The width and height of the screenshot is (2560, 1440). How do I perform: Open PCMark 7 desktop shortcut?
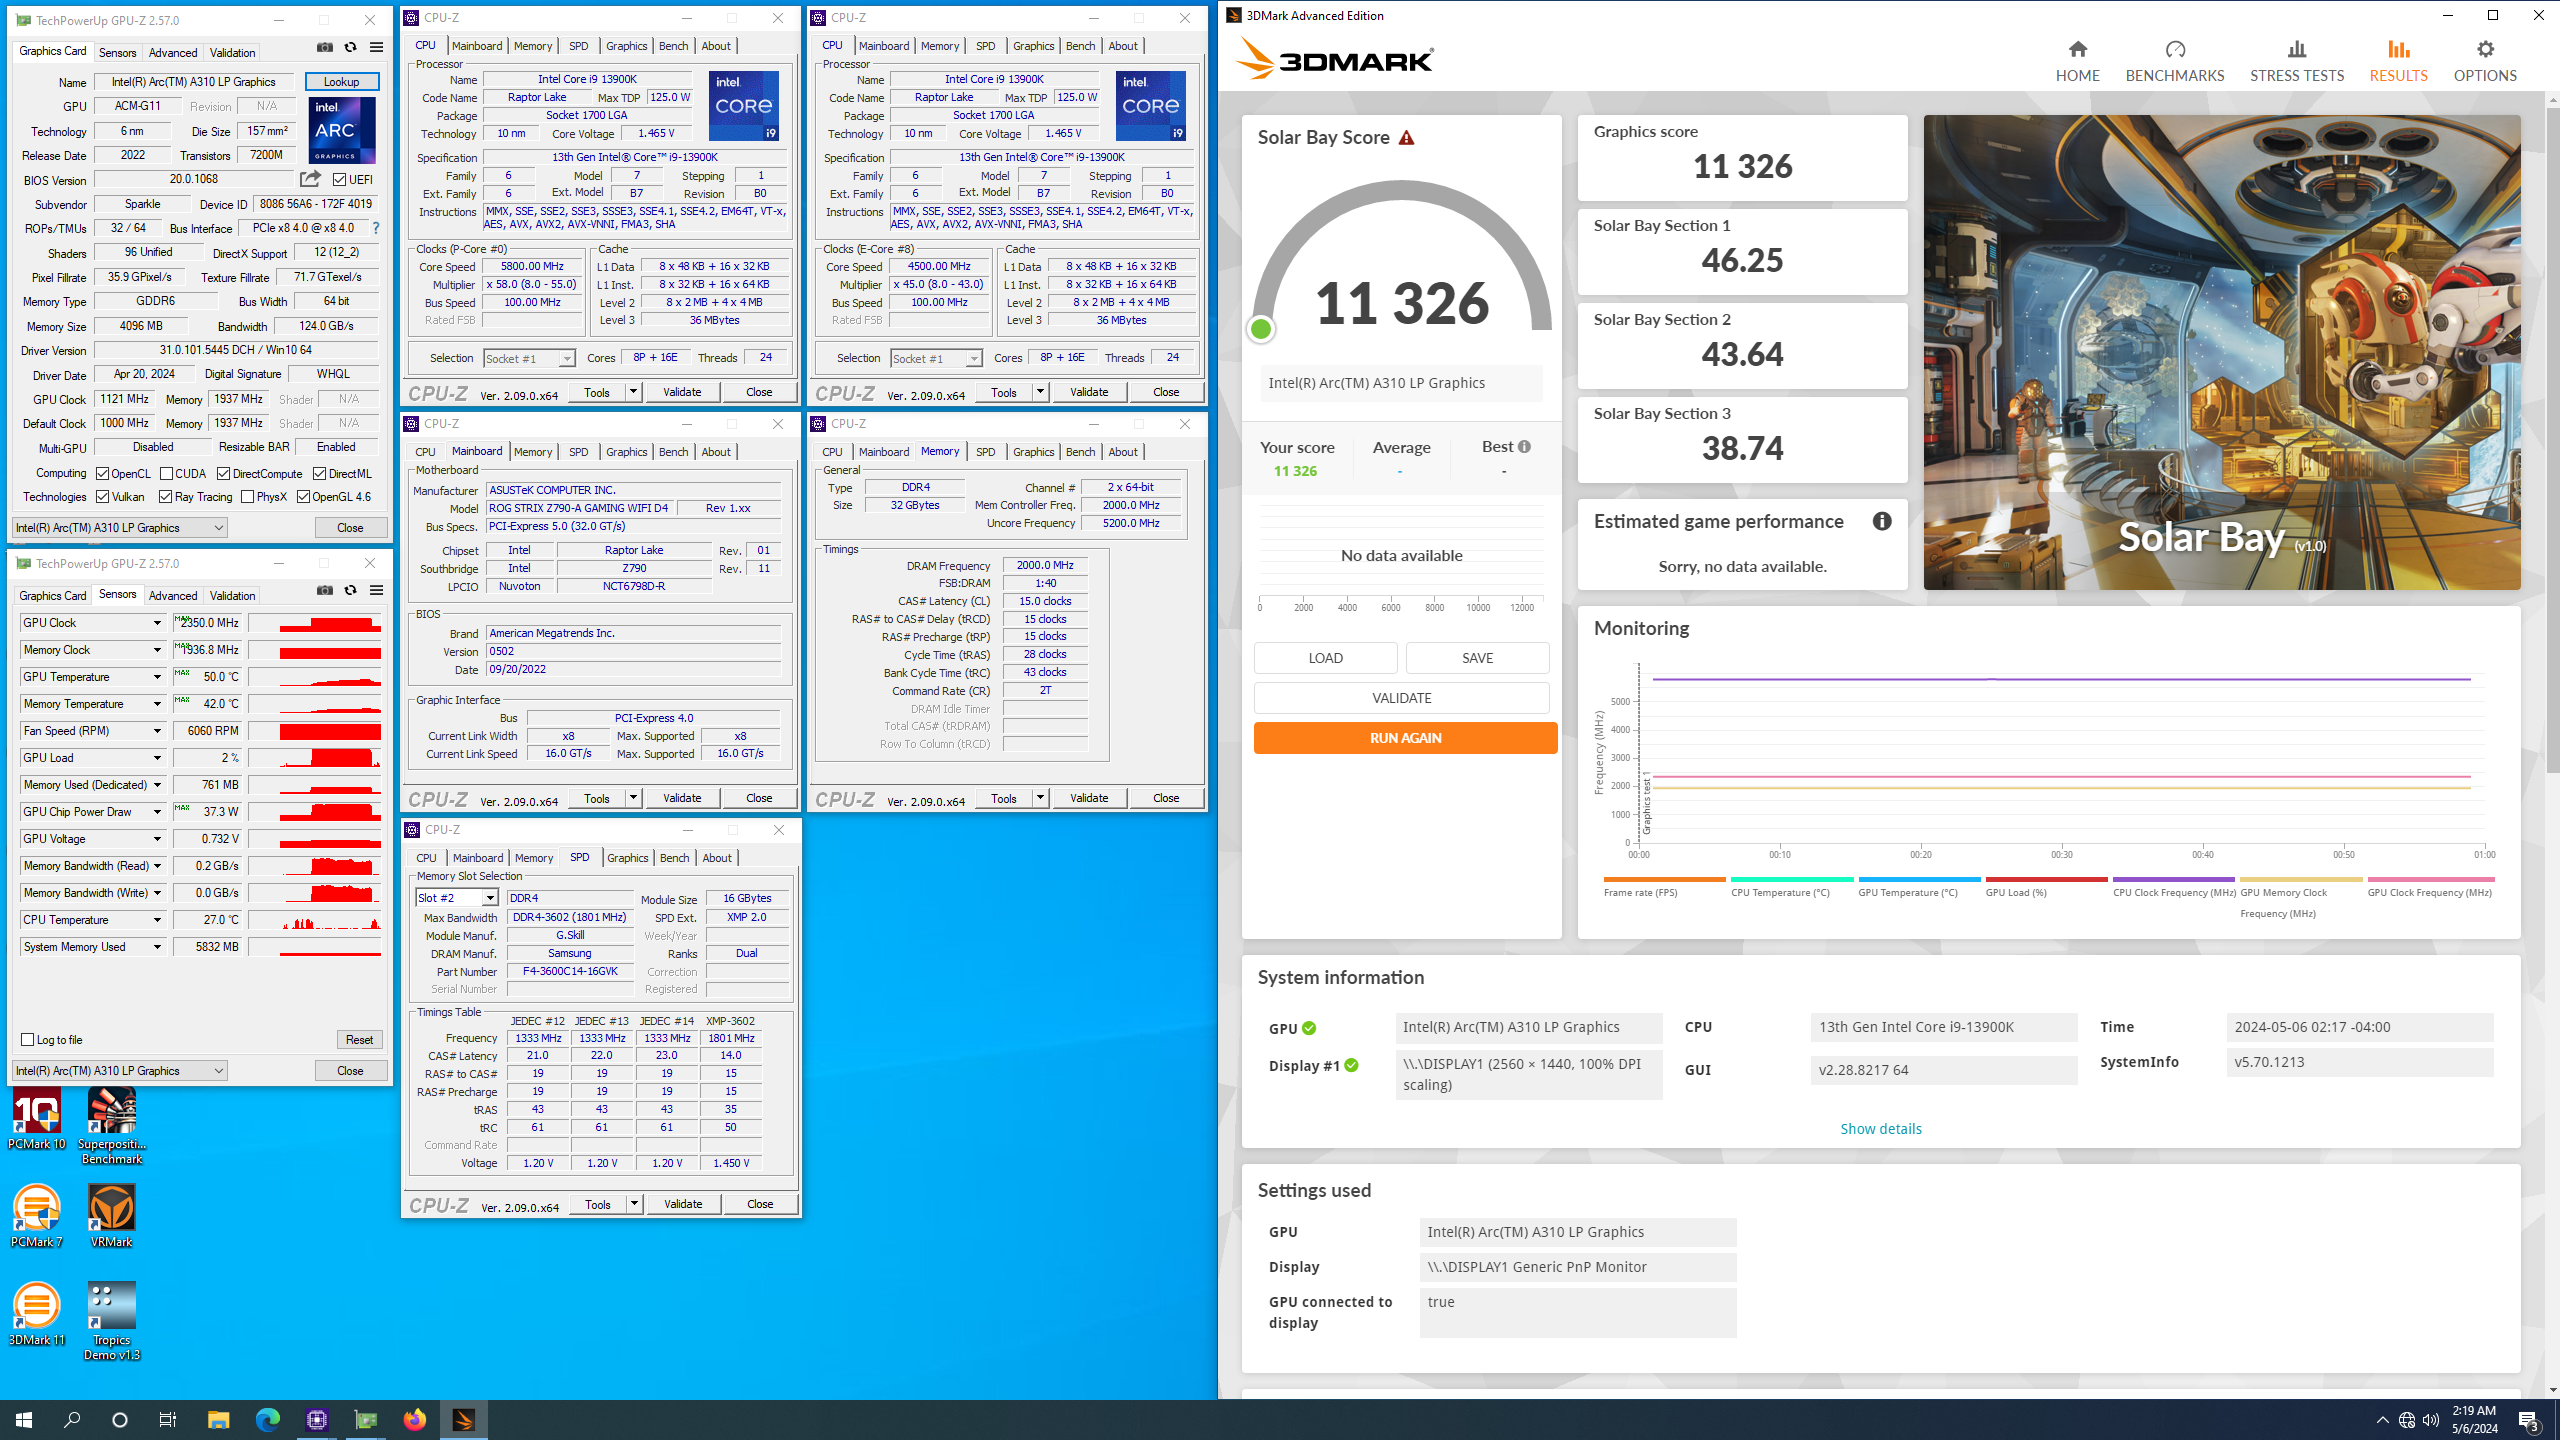(x=36, y=1217)
